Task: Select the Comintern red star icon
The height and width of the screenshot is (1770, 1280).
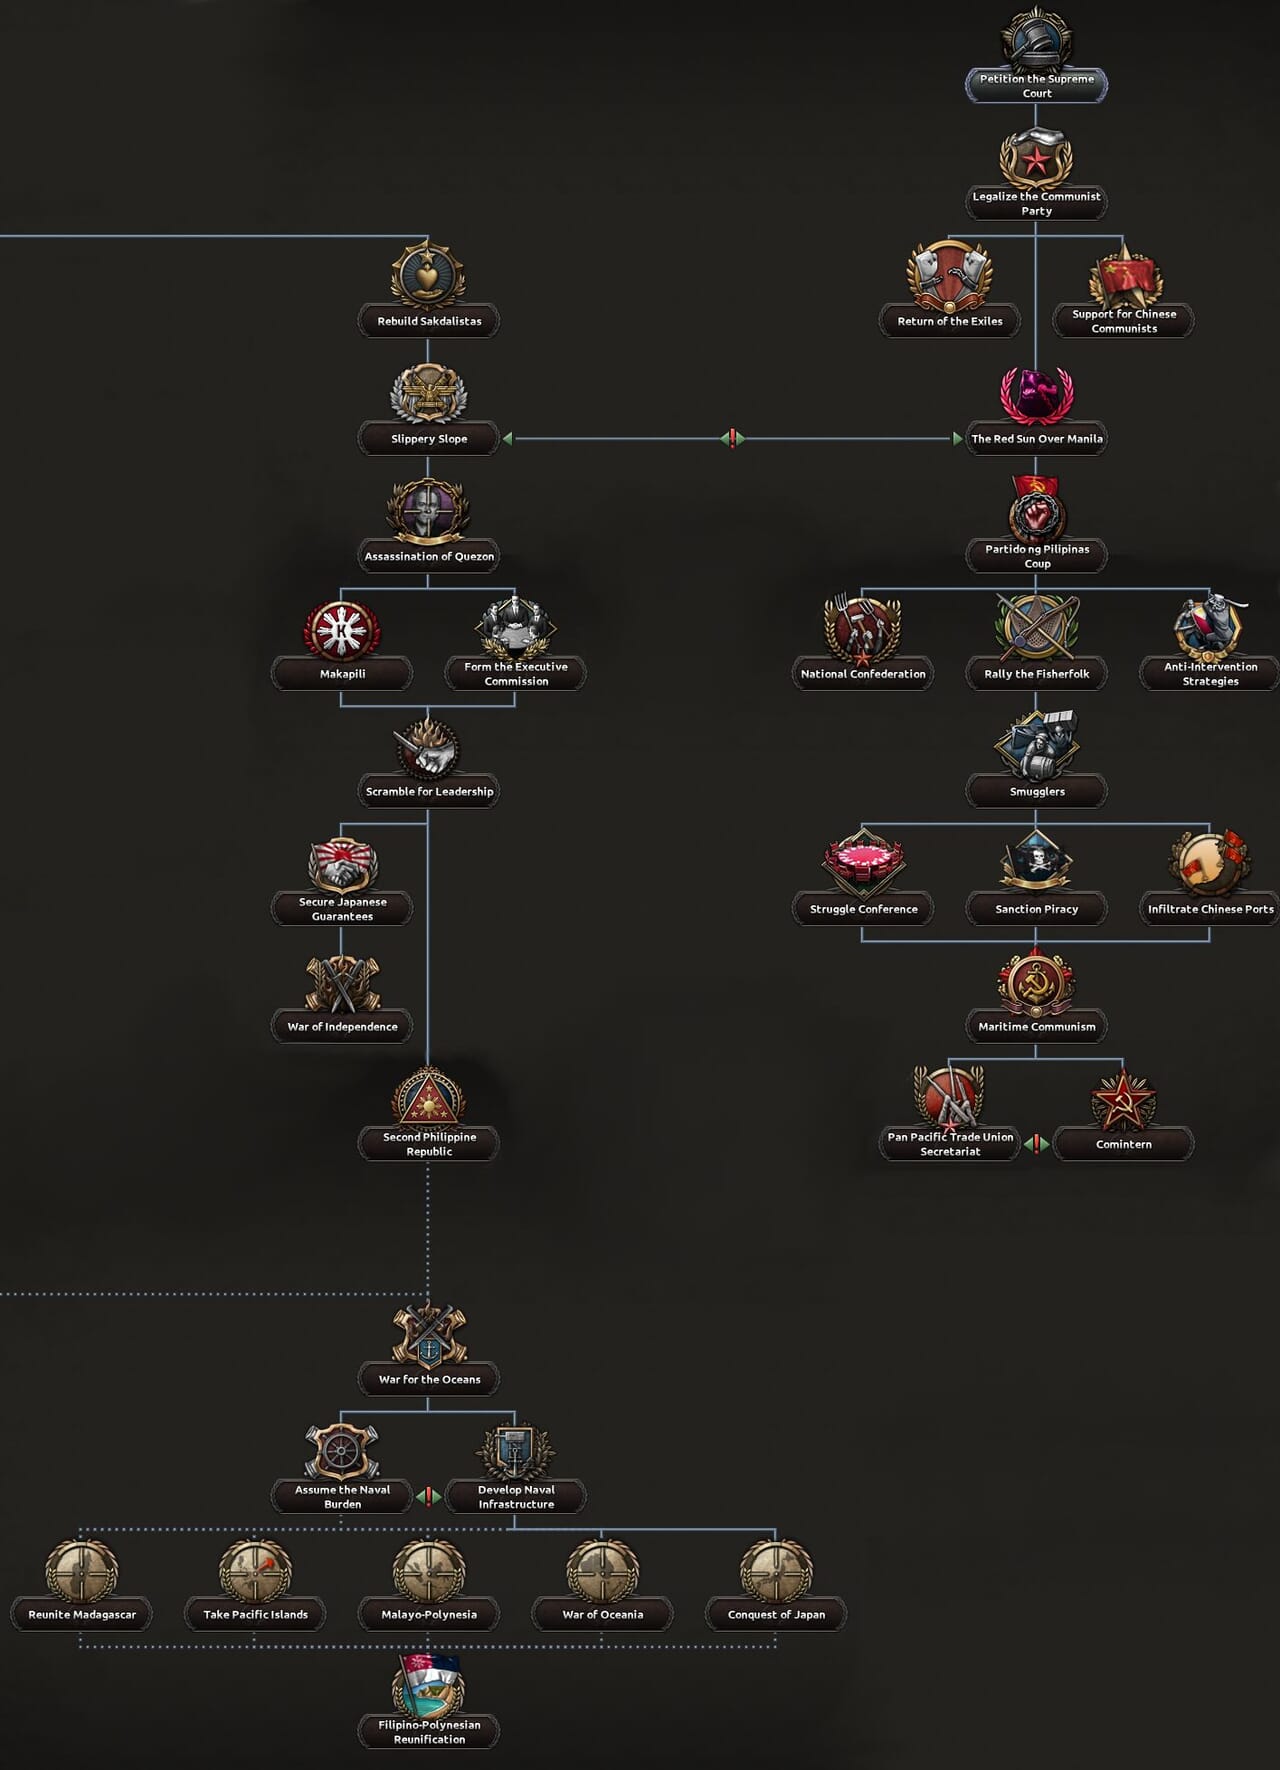Action: [x=1123, y=1100]
